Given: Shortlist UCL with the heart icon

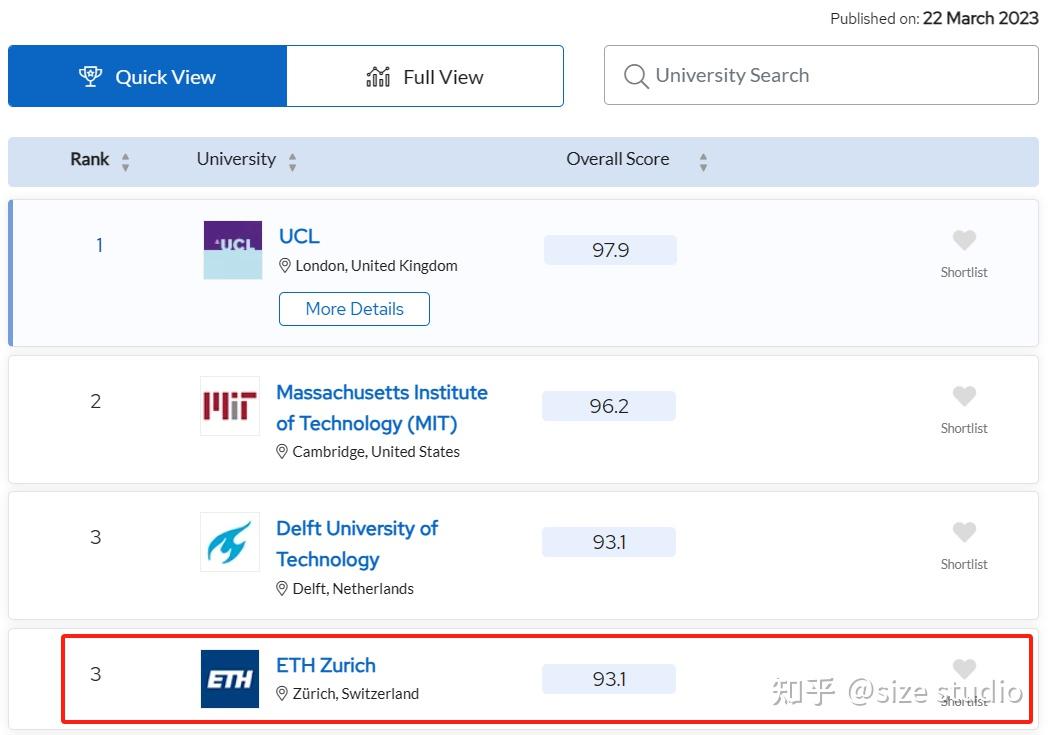Looking at the screenshot, I should tap(964, 240).
